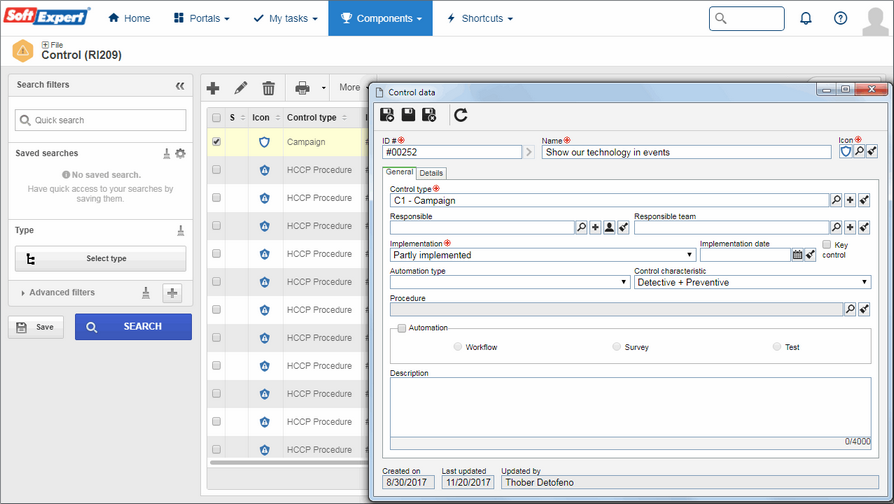This screenshot has width=894, height=504.
Task: Select the Workflow radio button
Action: pos(458,347)
